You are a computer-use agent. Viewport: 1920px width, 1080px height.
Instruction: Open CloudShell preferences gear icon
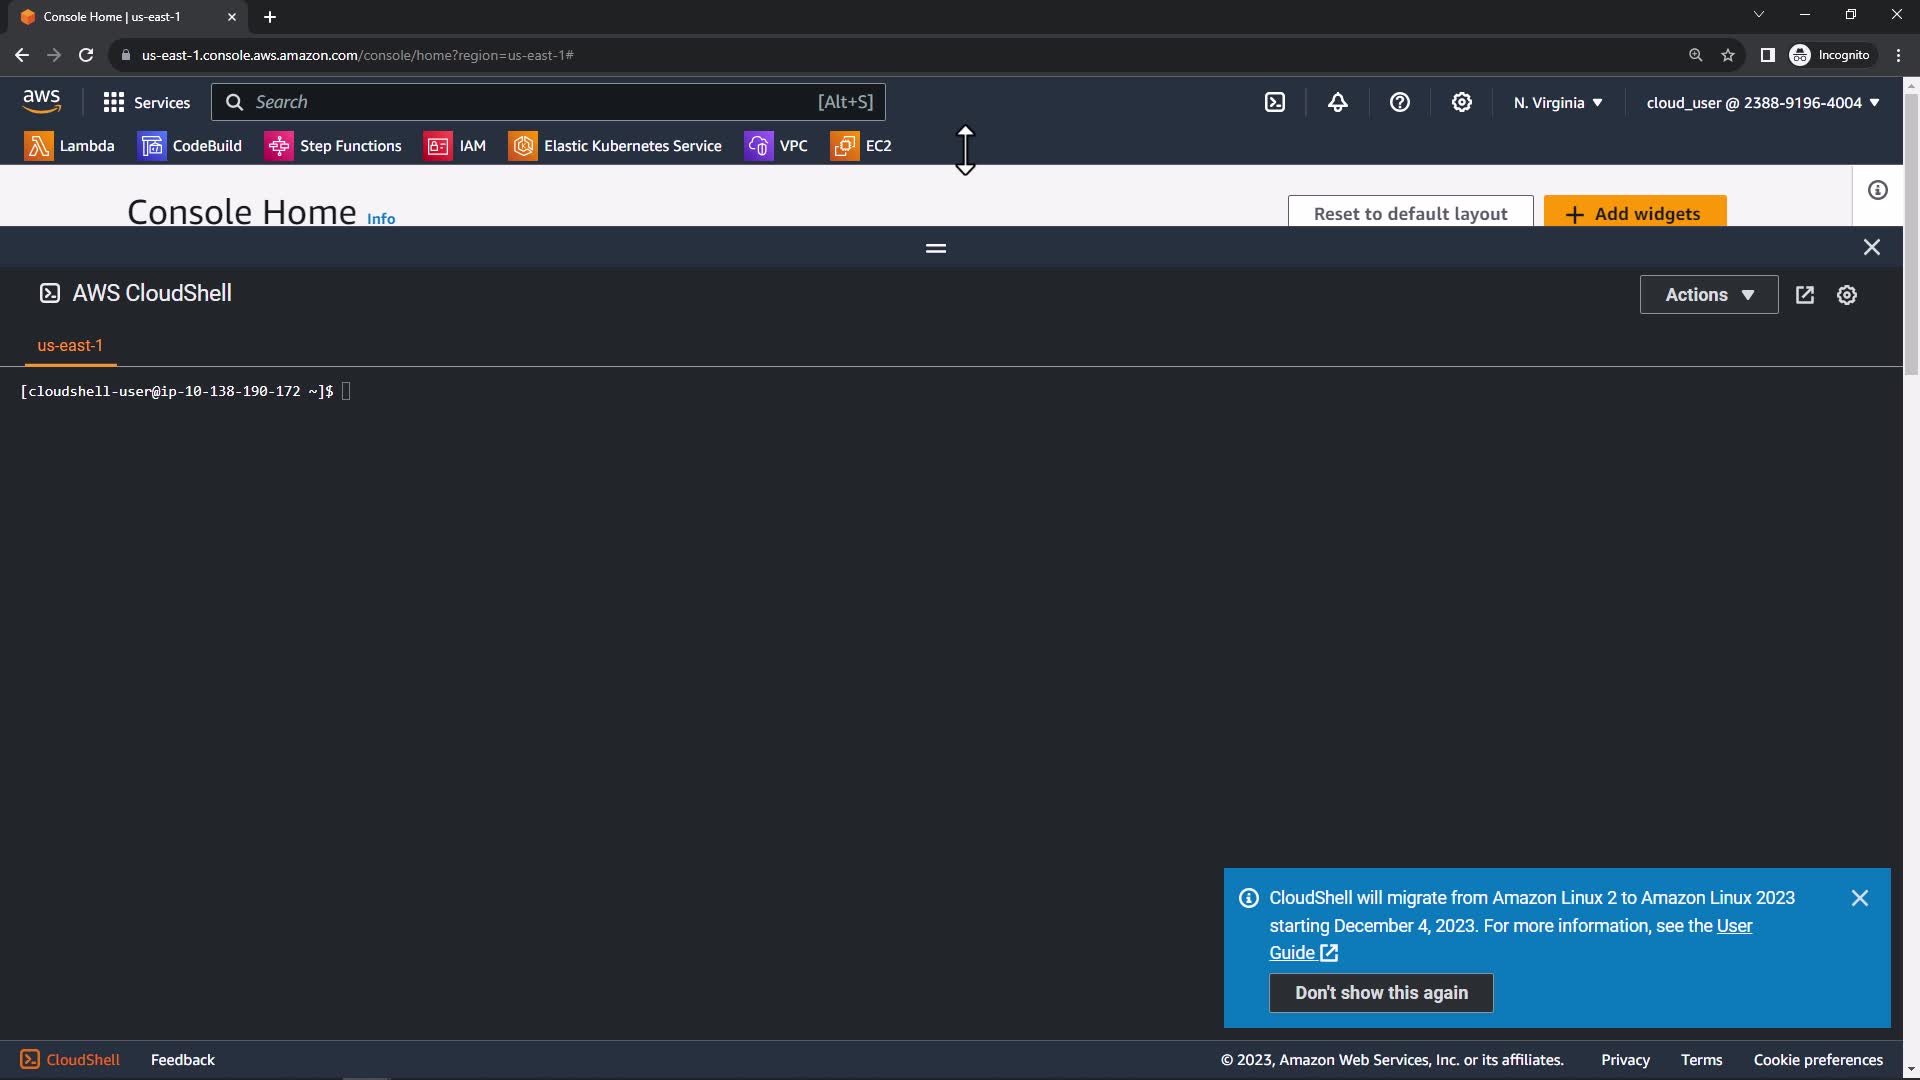tap(1846, 295)
